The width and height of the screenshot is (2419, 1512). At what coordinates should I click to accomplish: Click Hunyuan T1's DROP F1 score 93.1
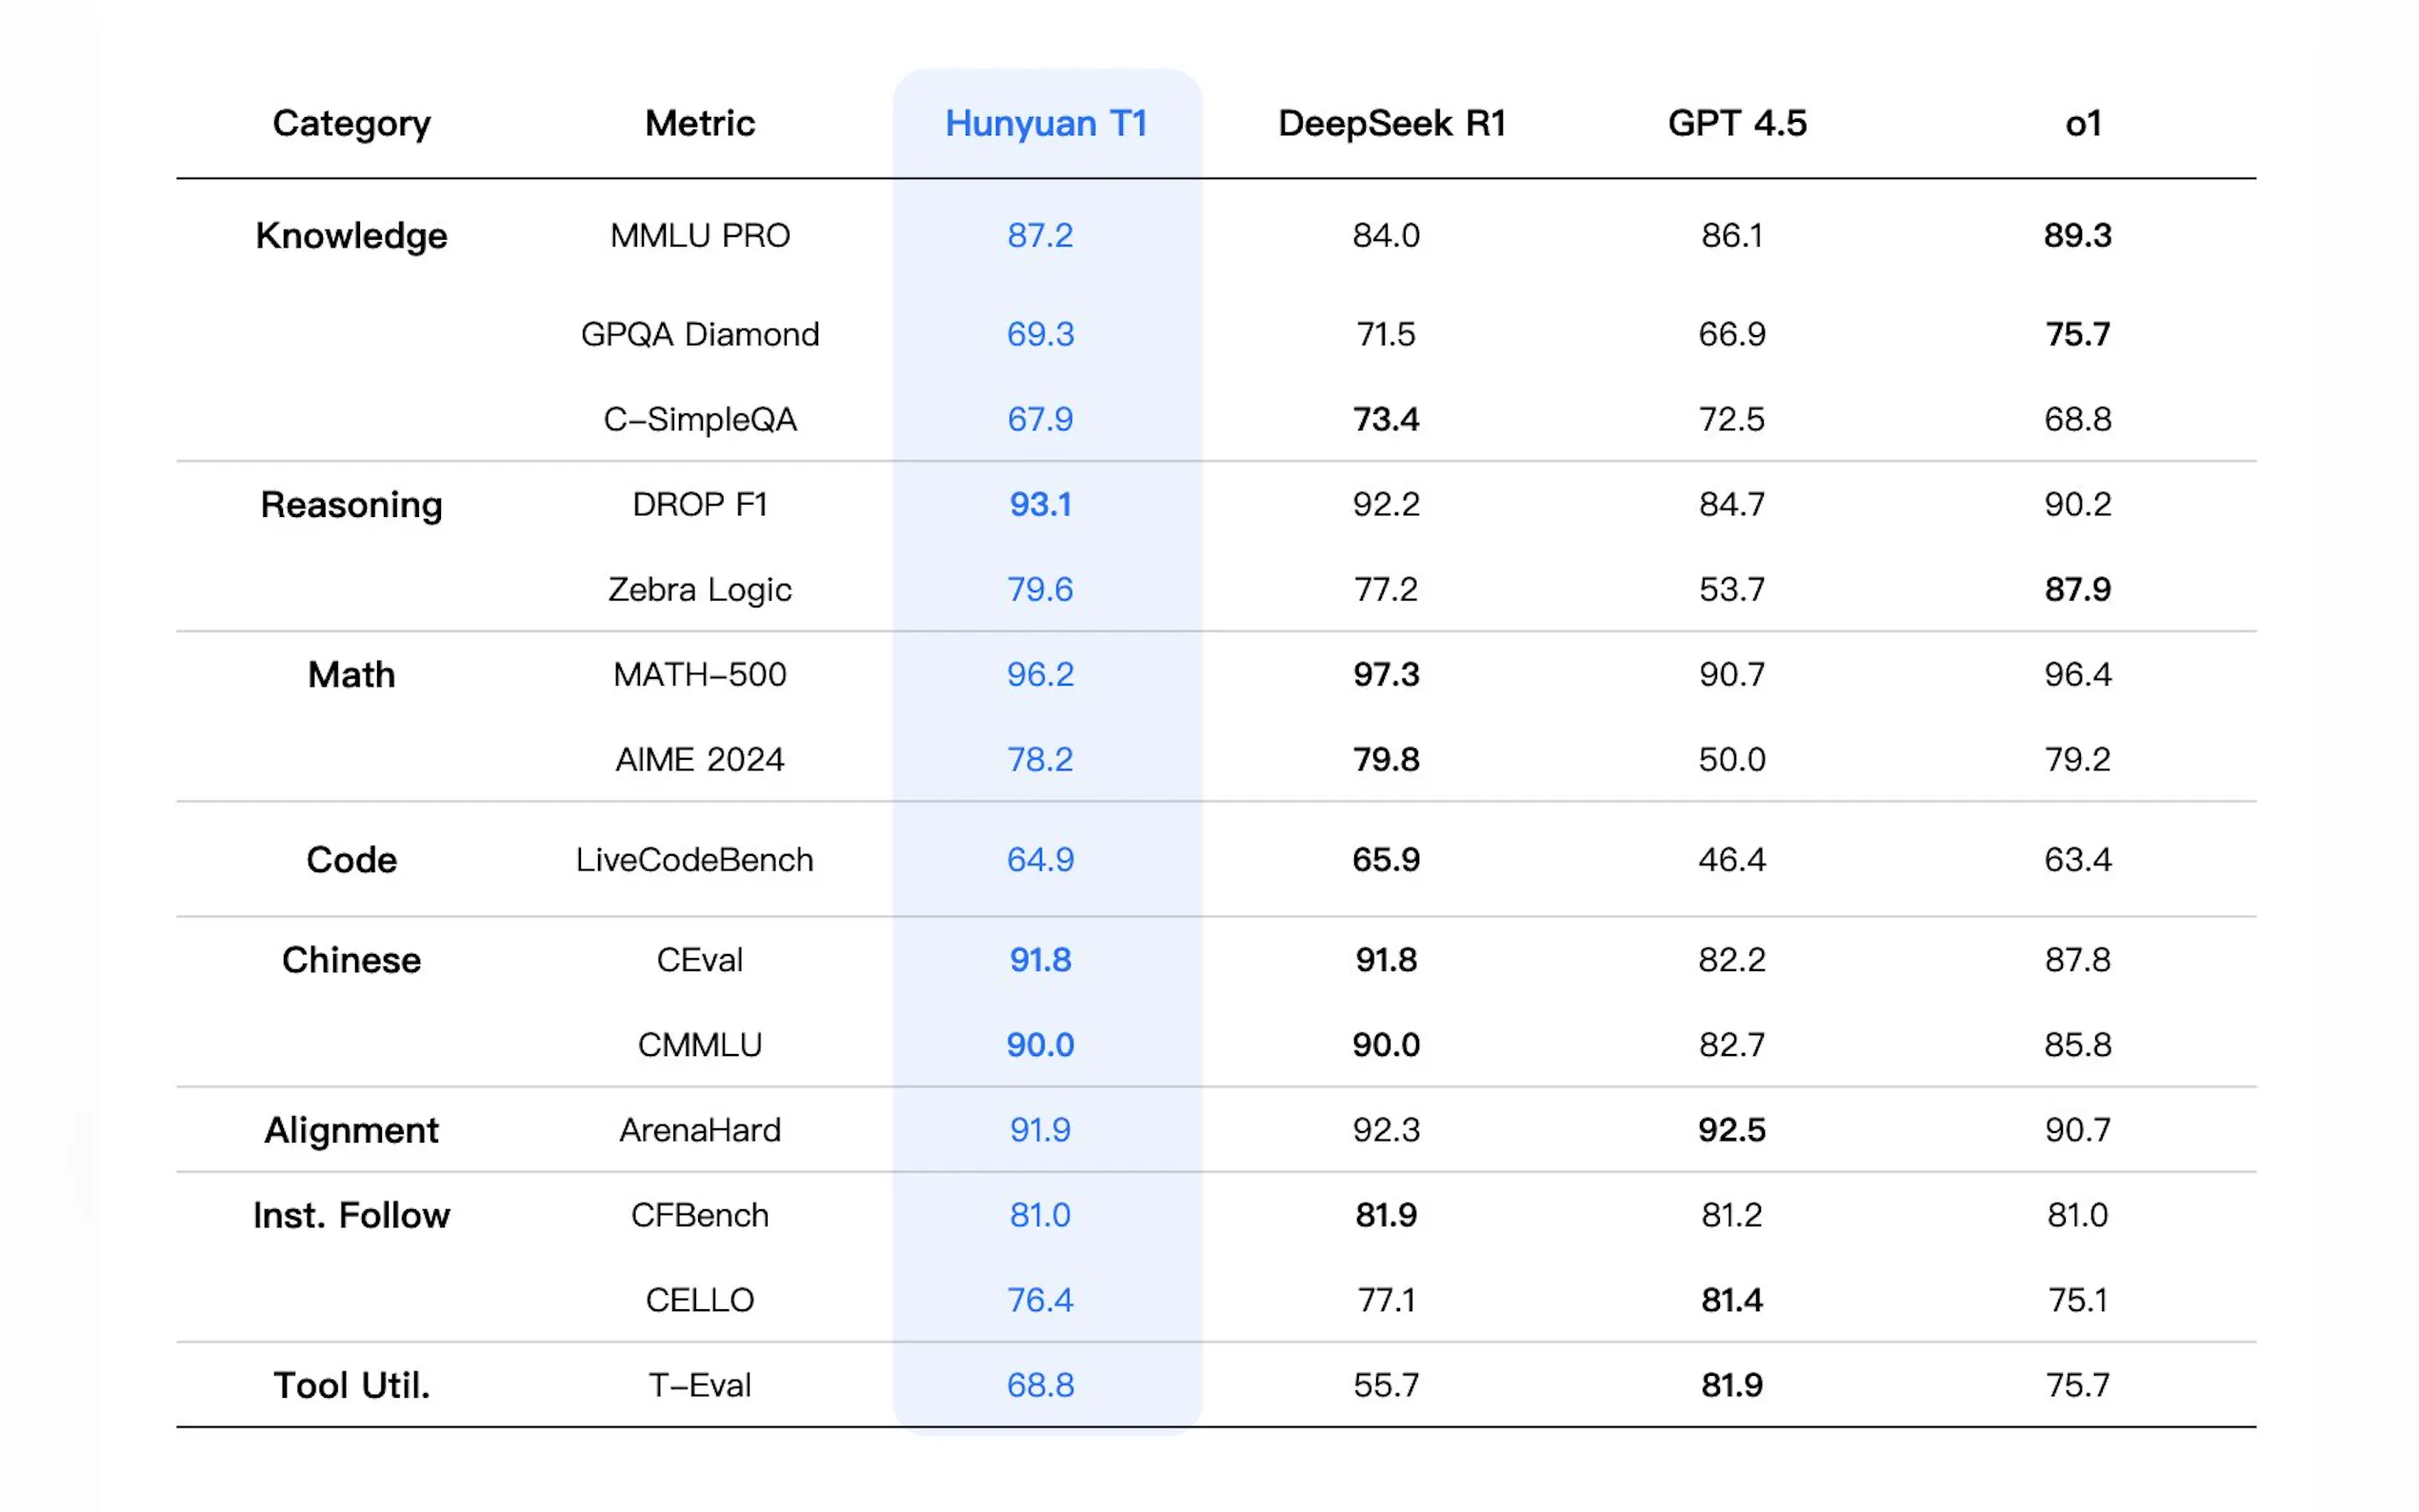pos(1040,504)
